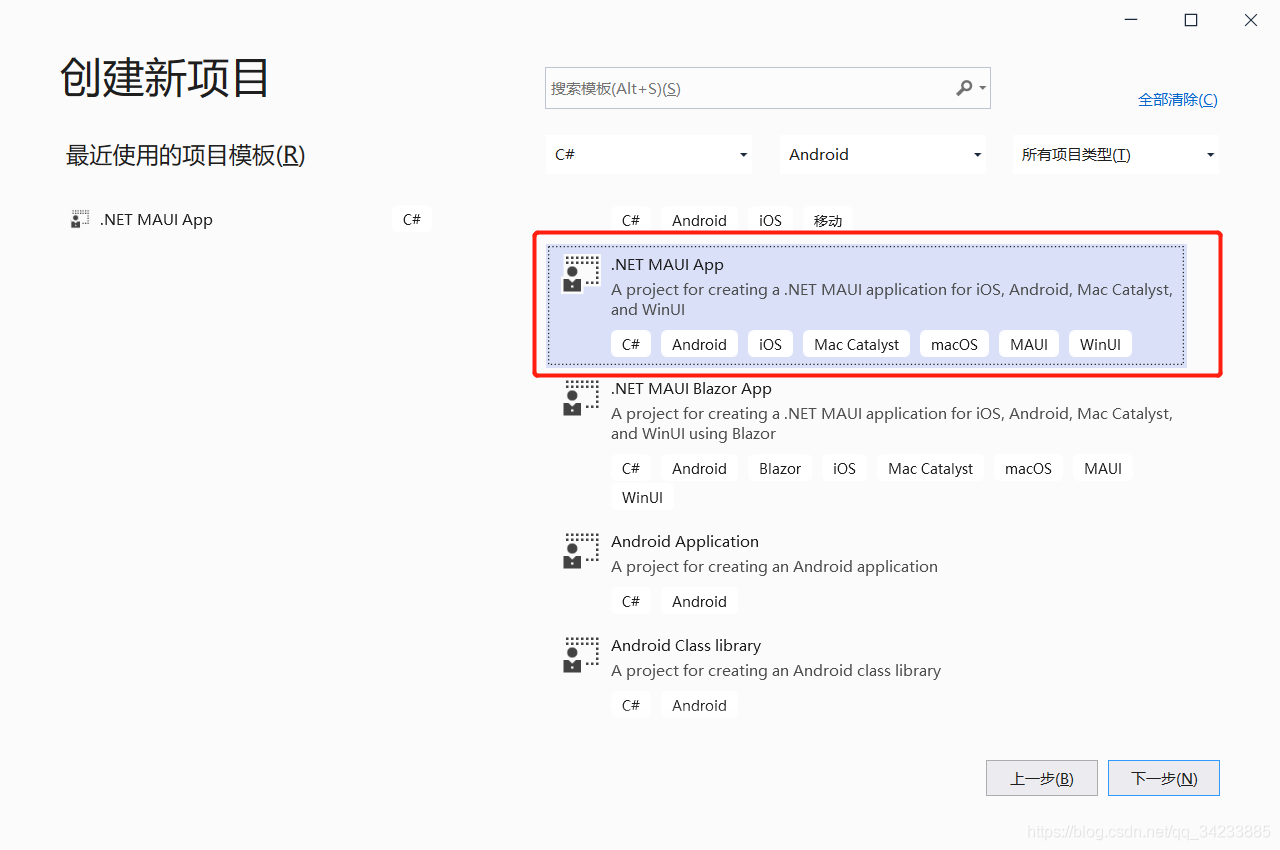Click the search magnifier icon
The width and height of the screenshot is (1280, 850).
tap(964, 88)
